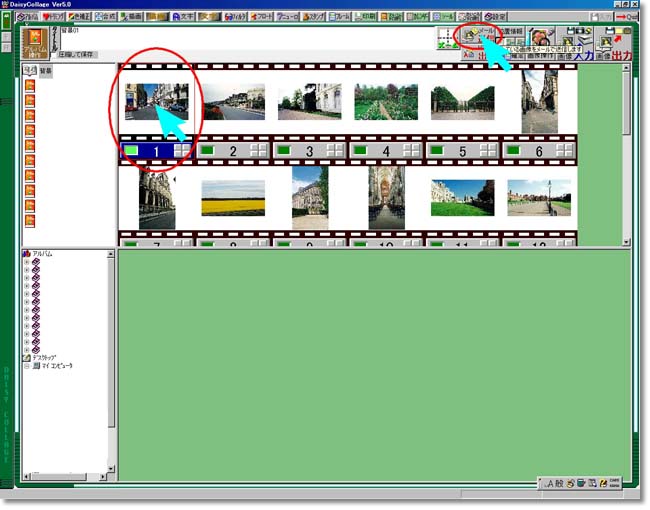Select street photo thumbnail in frame 1
This screenshot has height=510, width=650.
(157, 102)
